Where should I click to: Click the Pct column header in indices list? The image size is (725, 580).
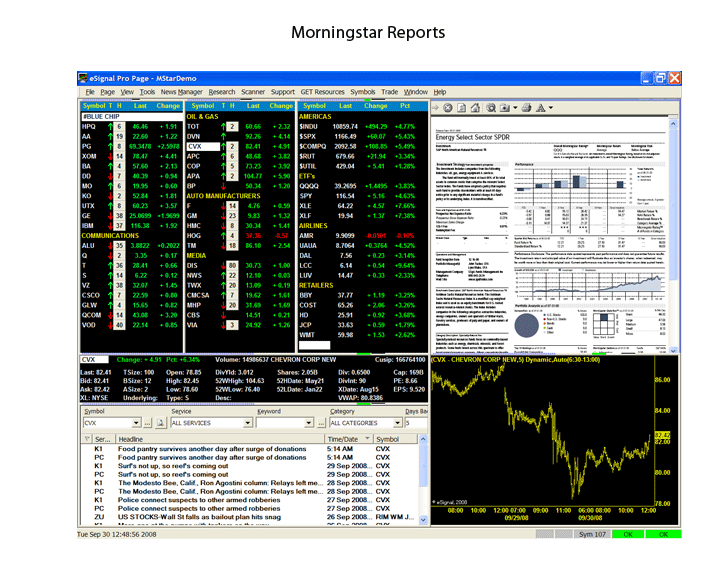(x=405, y=106)
